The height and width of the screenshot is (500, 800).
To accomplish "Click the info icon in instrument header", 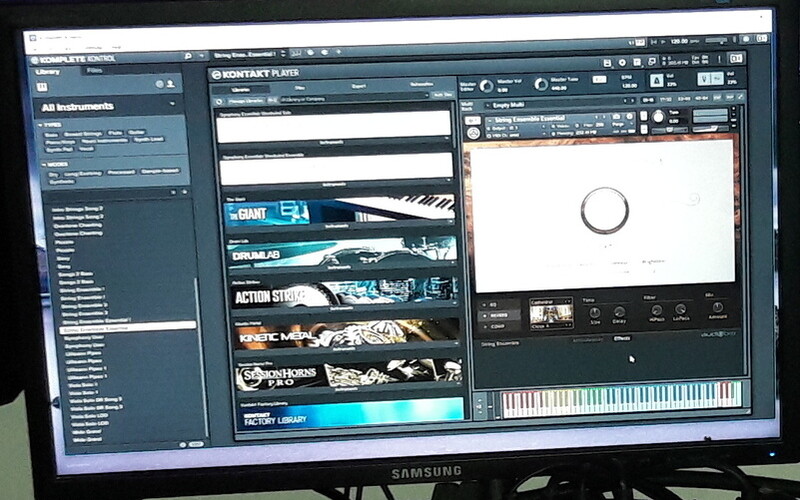I will coord(629,116).
